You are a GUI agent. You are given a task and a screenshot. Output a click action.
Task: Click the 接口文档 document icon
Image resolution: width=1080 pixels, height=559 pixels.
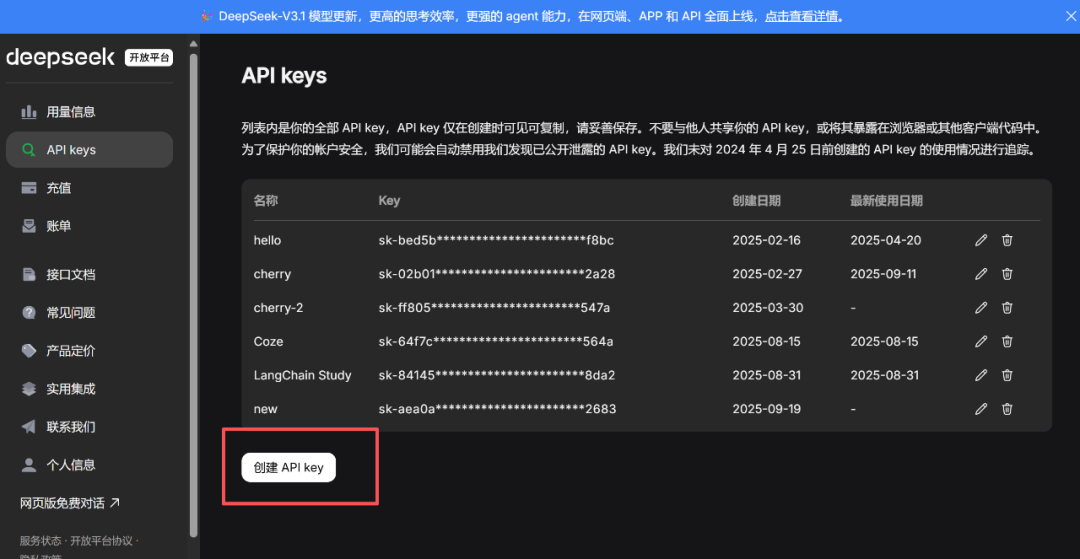29,275
